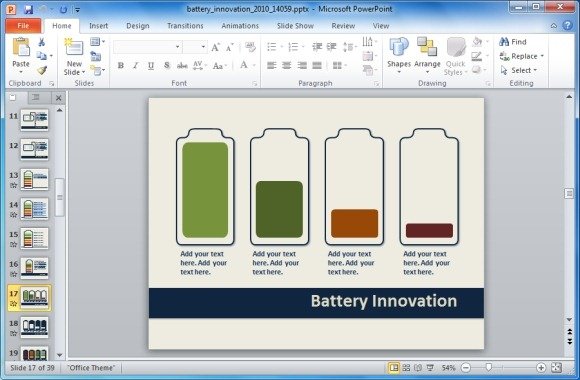Click the Replace button
The image size is (580, 380).
(x=522, y=56)
